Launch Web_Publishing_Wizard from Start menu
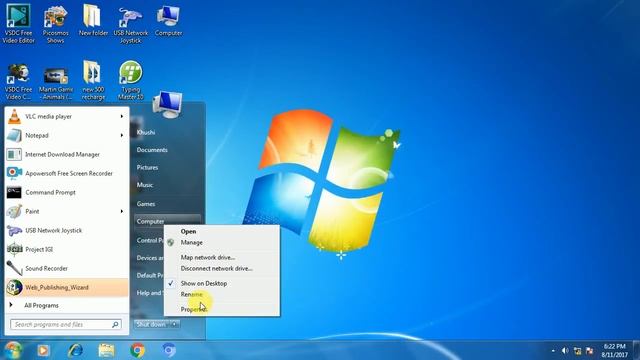 click(67, 287)
